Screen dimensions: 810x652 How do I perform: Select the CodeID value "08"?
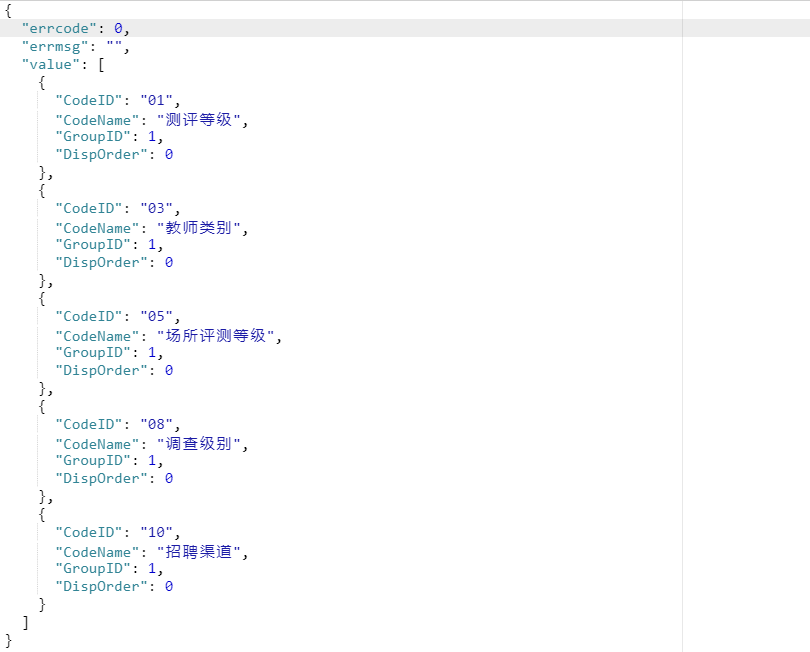click(x=157, y=424)
